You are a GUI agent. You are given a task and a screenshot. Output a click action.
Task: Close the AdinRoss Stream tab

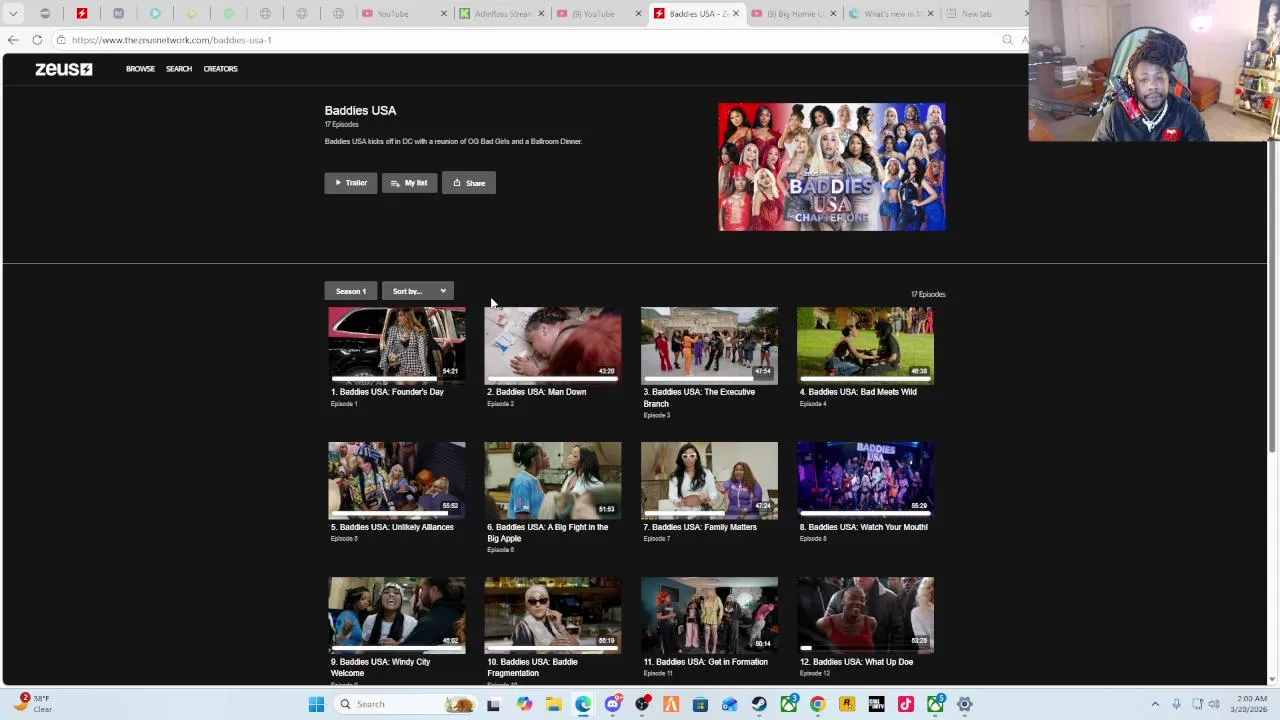tap(541, 14)
